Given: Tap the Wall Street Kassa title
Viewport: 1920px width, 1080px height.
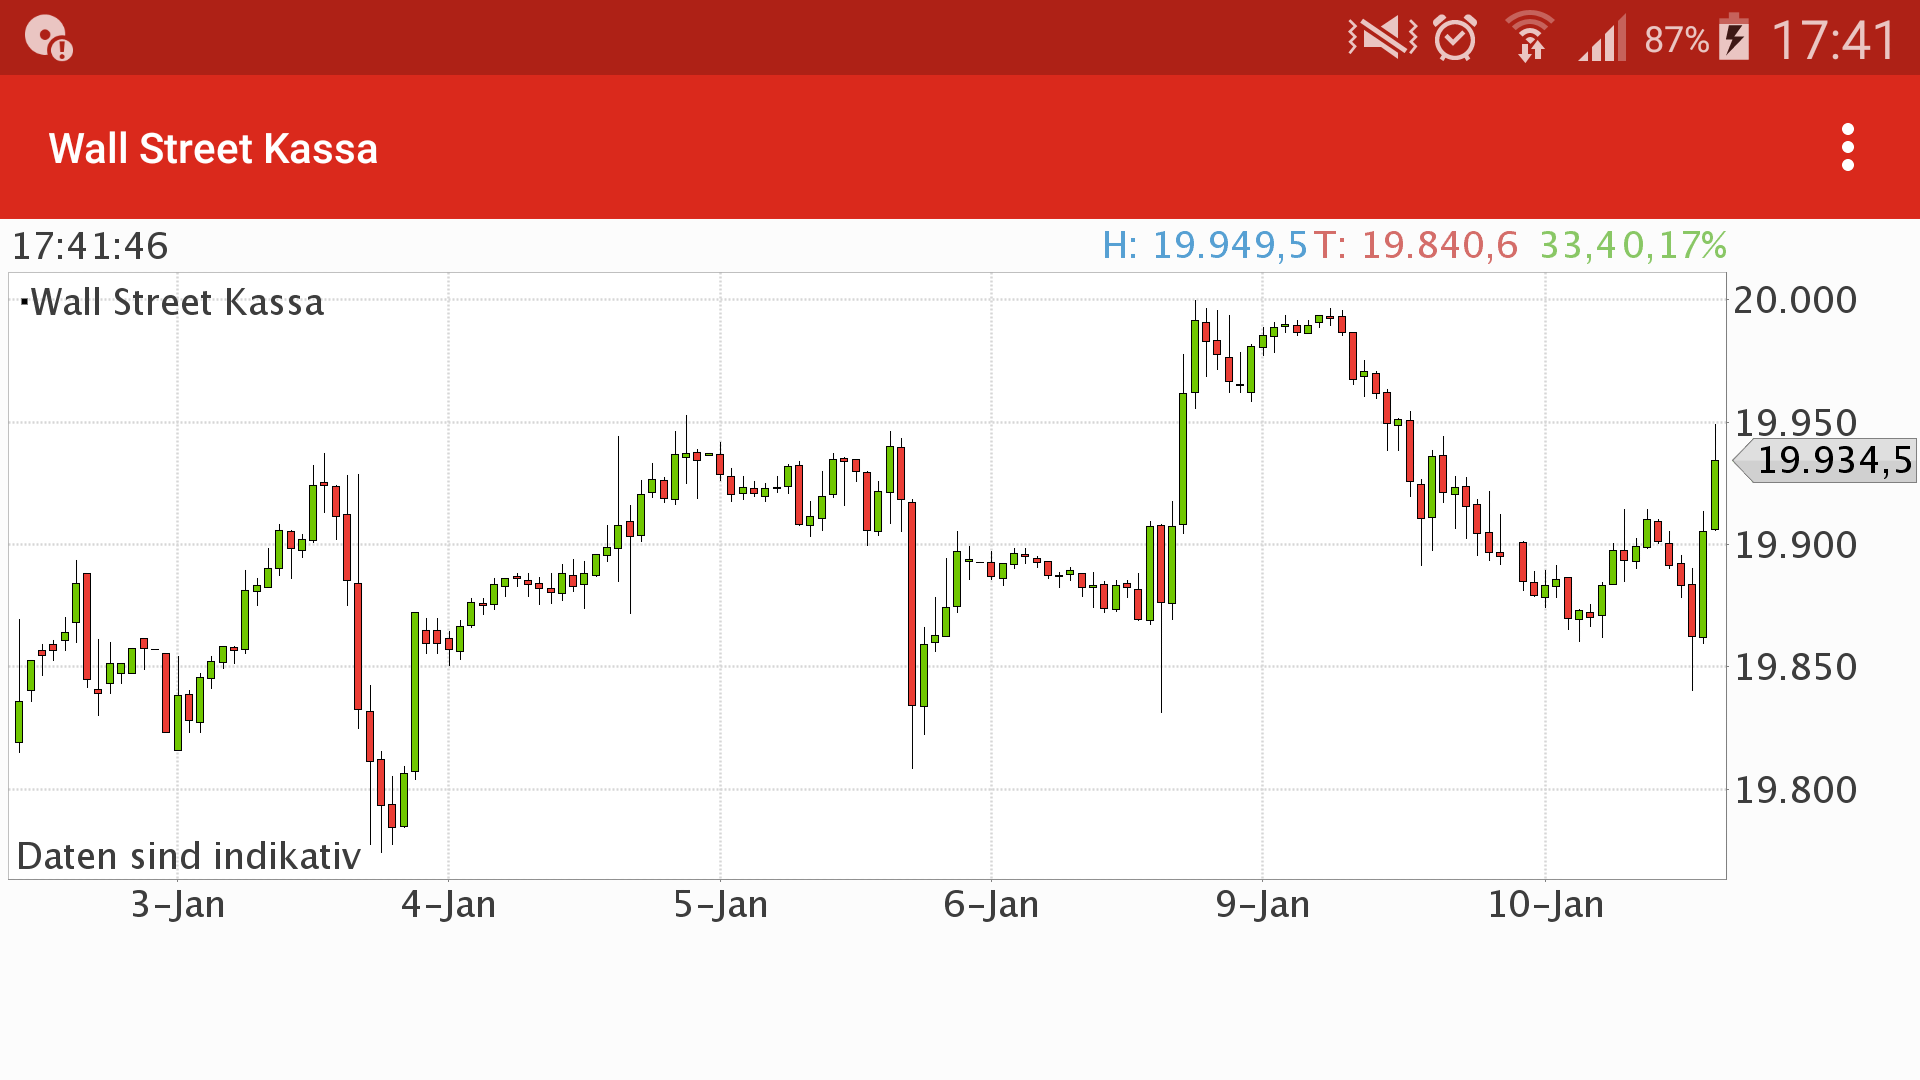Looking at the screenshot, I should [213, 149].
